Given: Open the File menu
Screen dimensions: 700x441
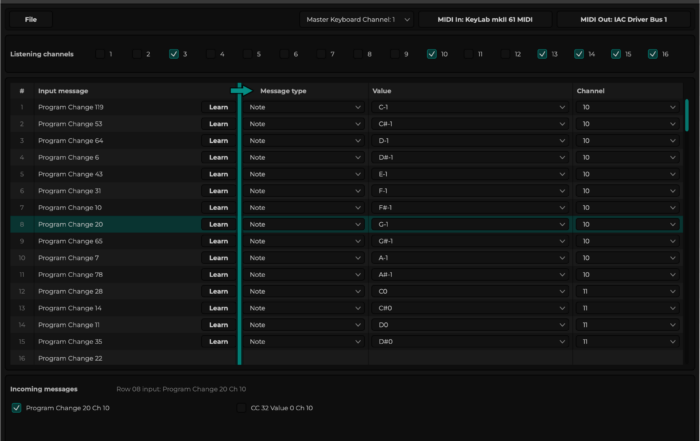Looking at the screenshot, I should point(31,20).
